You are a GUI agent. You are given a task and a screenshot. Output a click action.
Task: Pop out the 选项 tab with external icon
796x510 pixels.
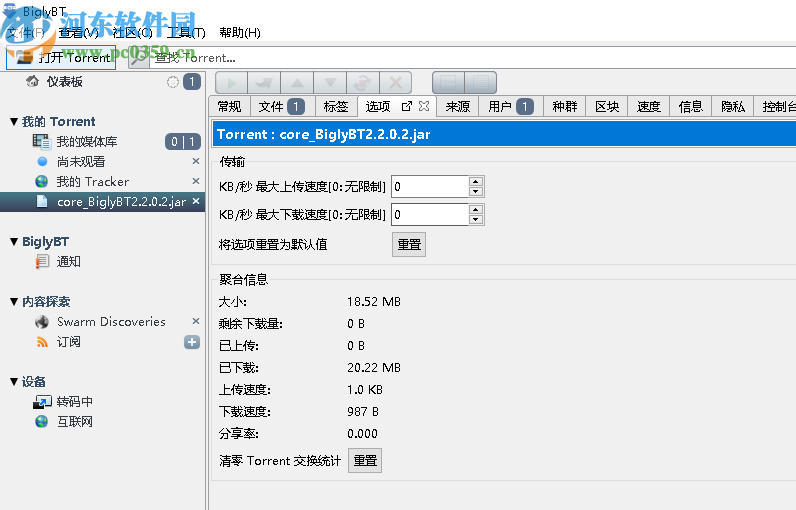click(x=407, y=106)
